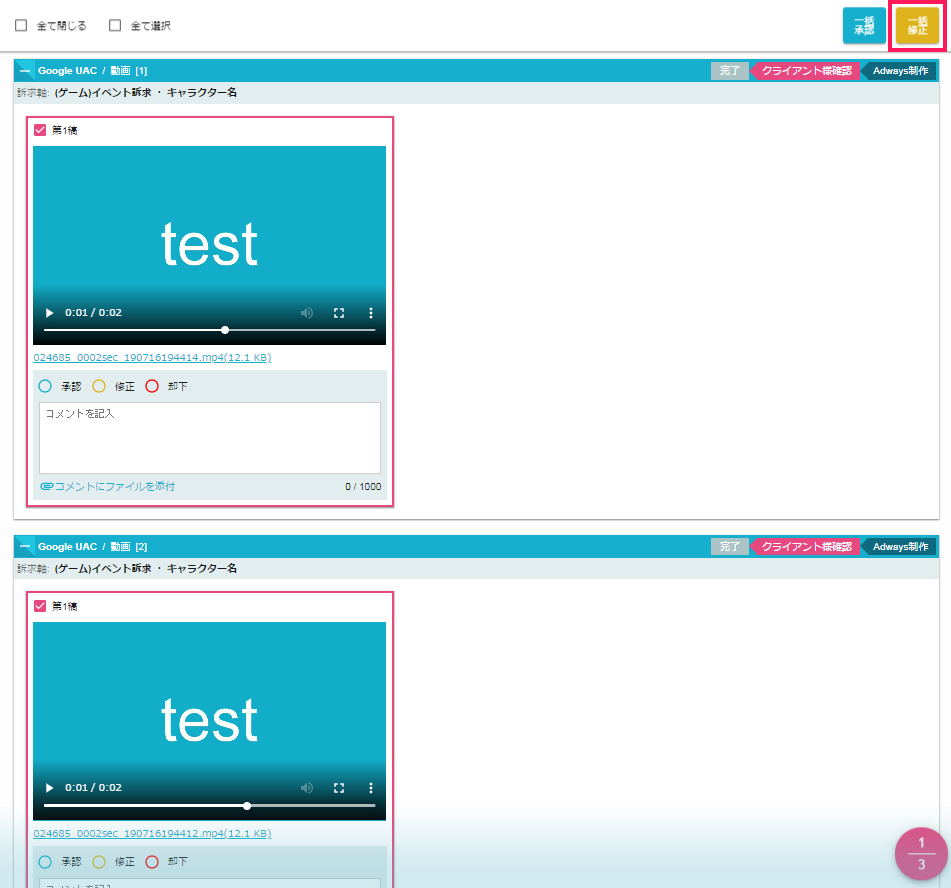Enter fullscreen on the first video

pyautogui.click(x=339, y=313)
